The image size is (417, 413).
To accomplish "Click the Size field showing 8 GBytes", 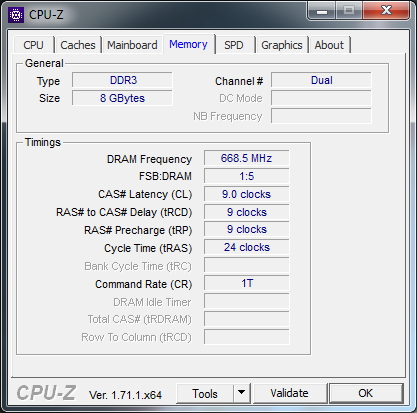I will click(x=122, y=98).
